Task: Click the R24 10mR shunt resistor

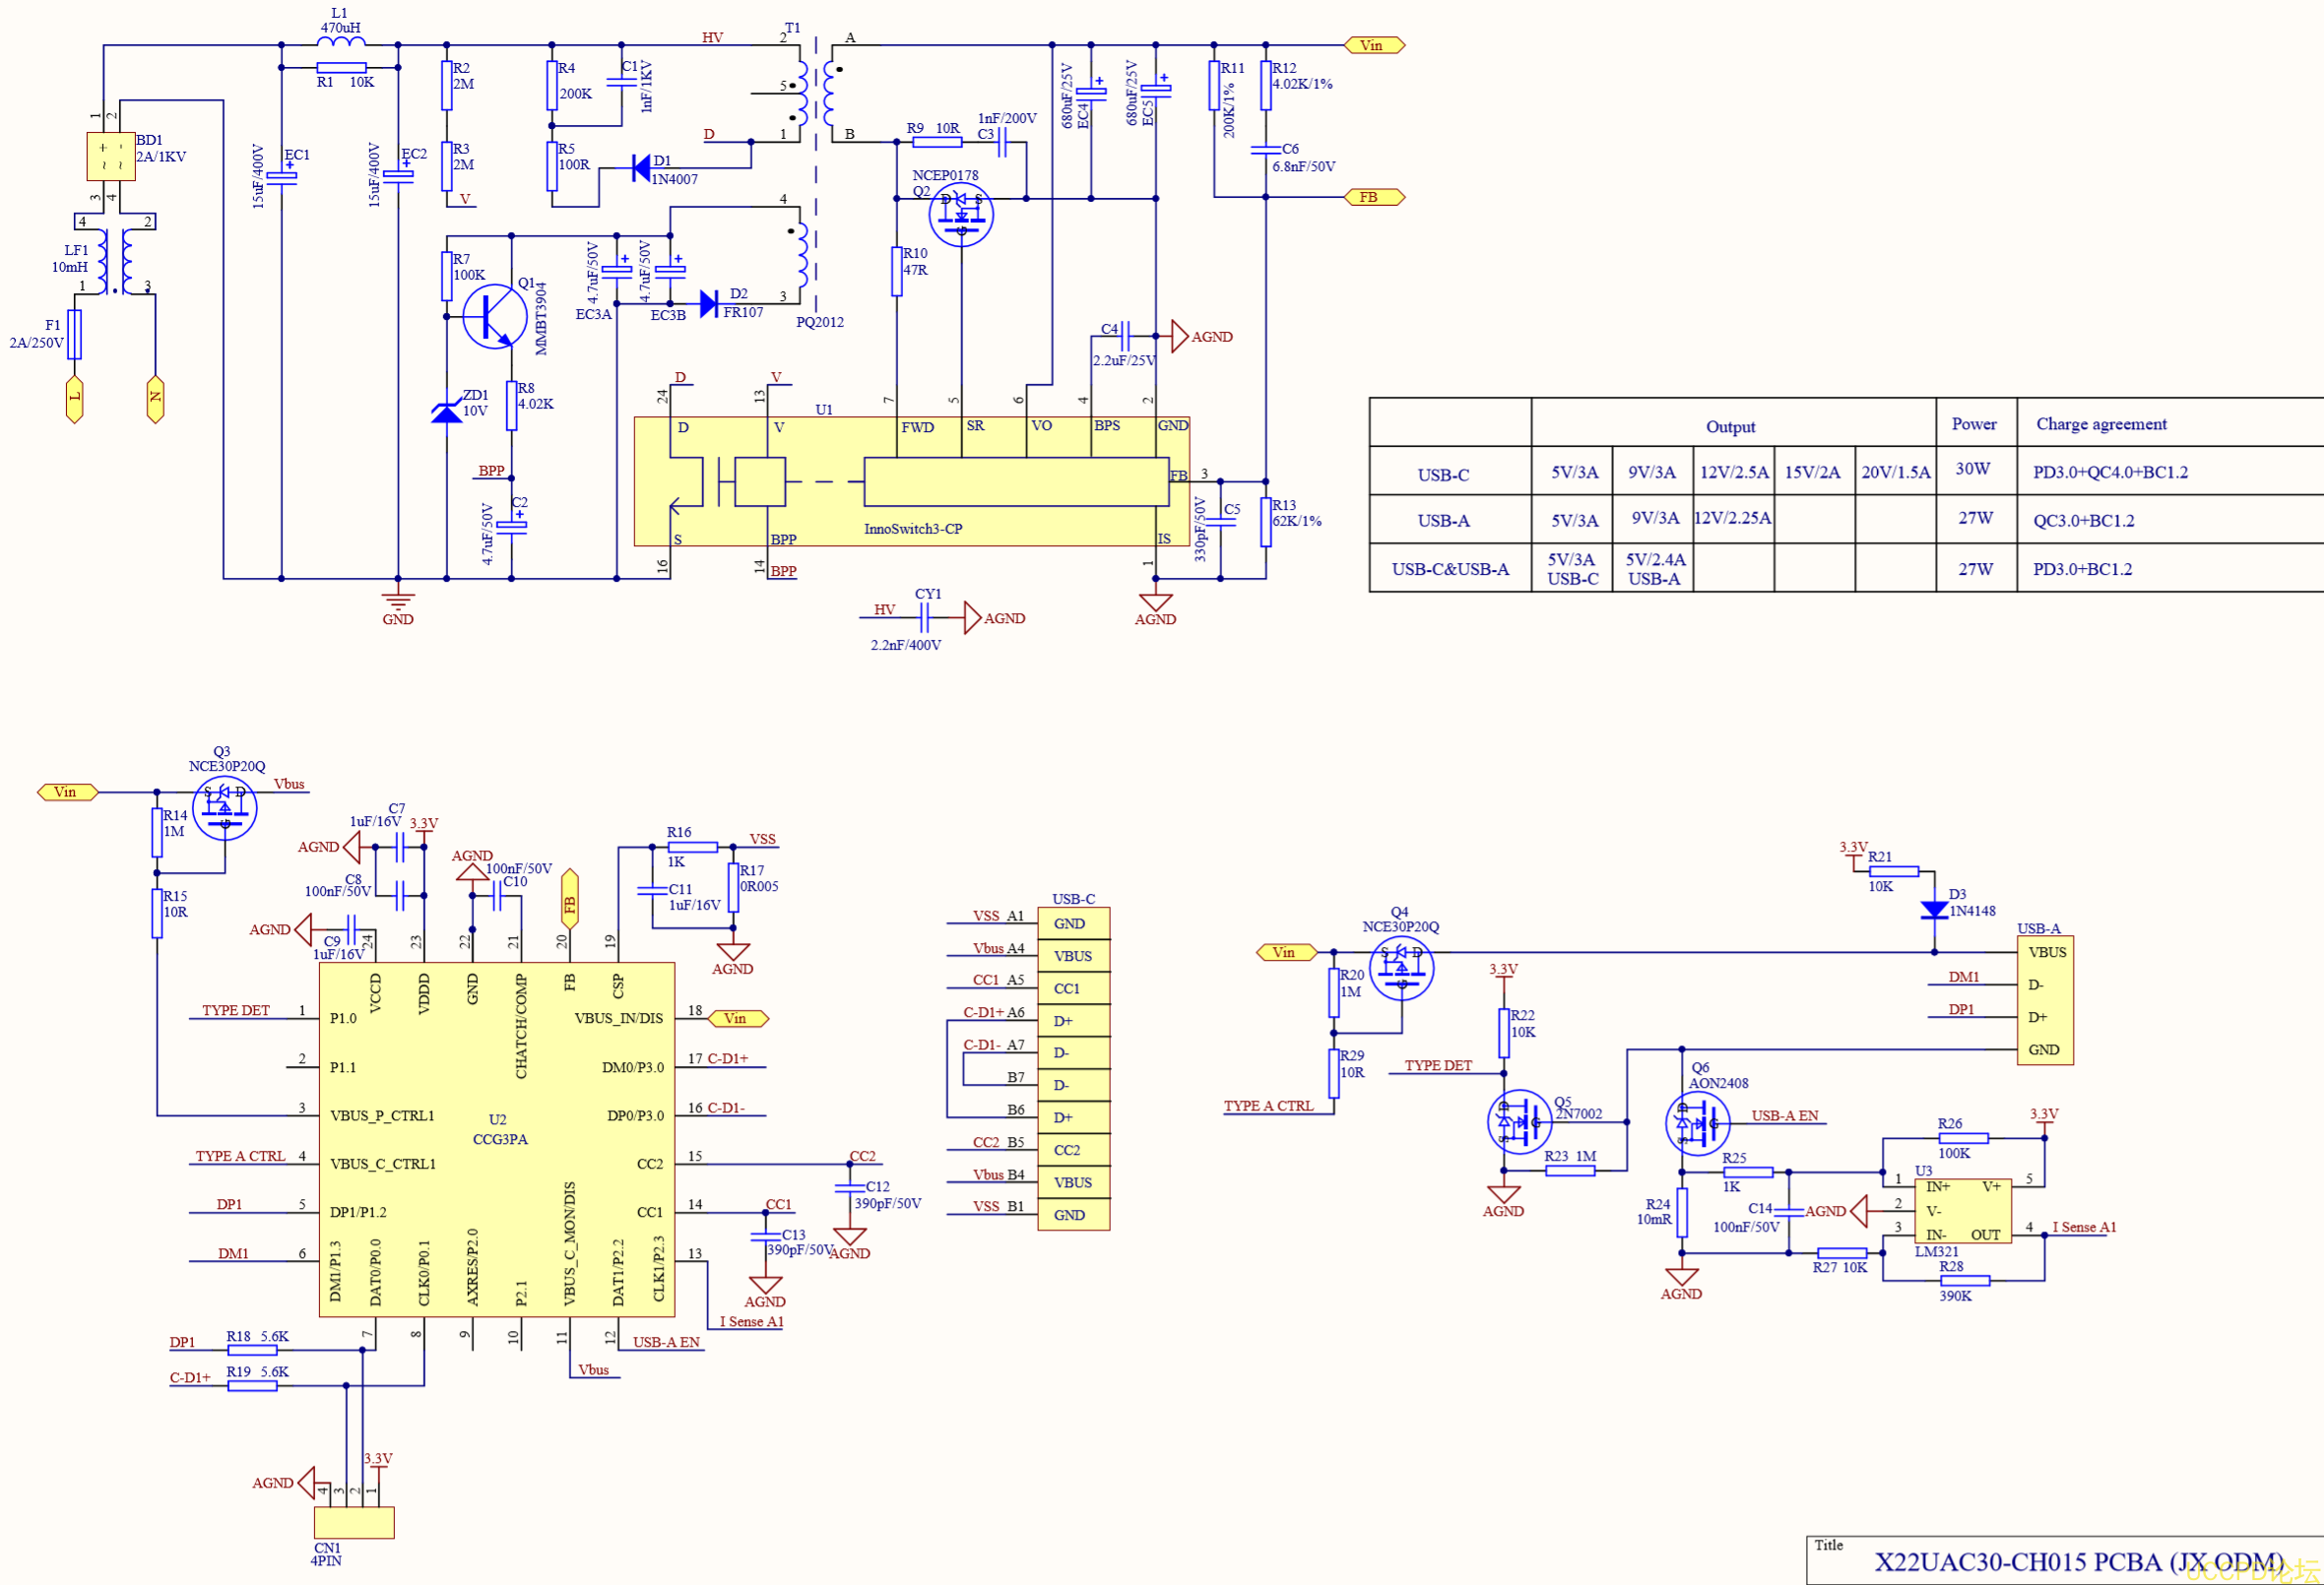Action: [1682, 1212]
